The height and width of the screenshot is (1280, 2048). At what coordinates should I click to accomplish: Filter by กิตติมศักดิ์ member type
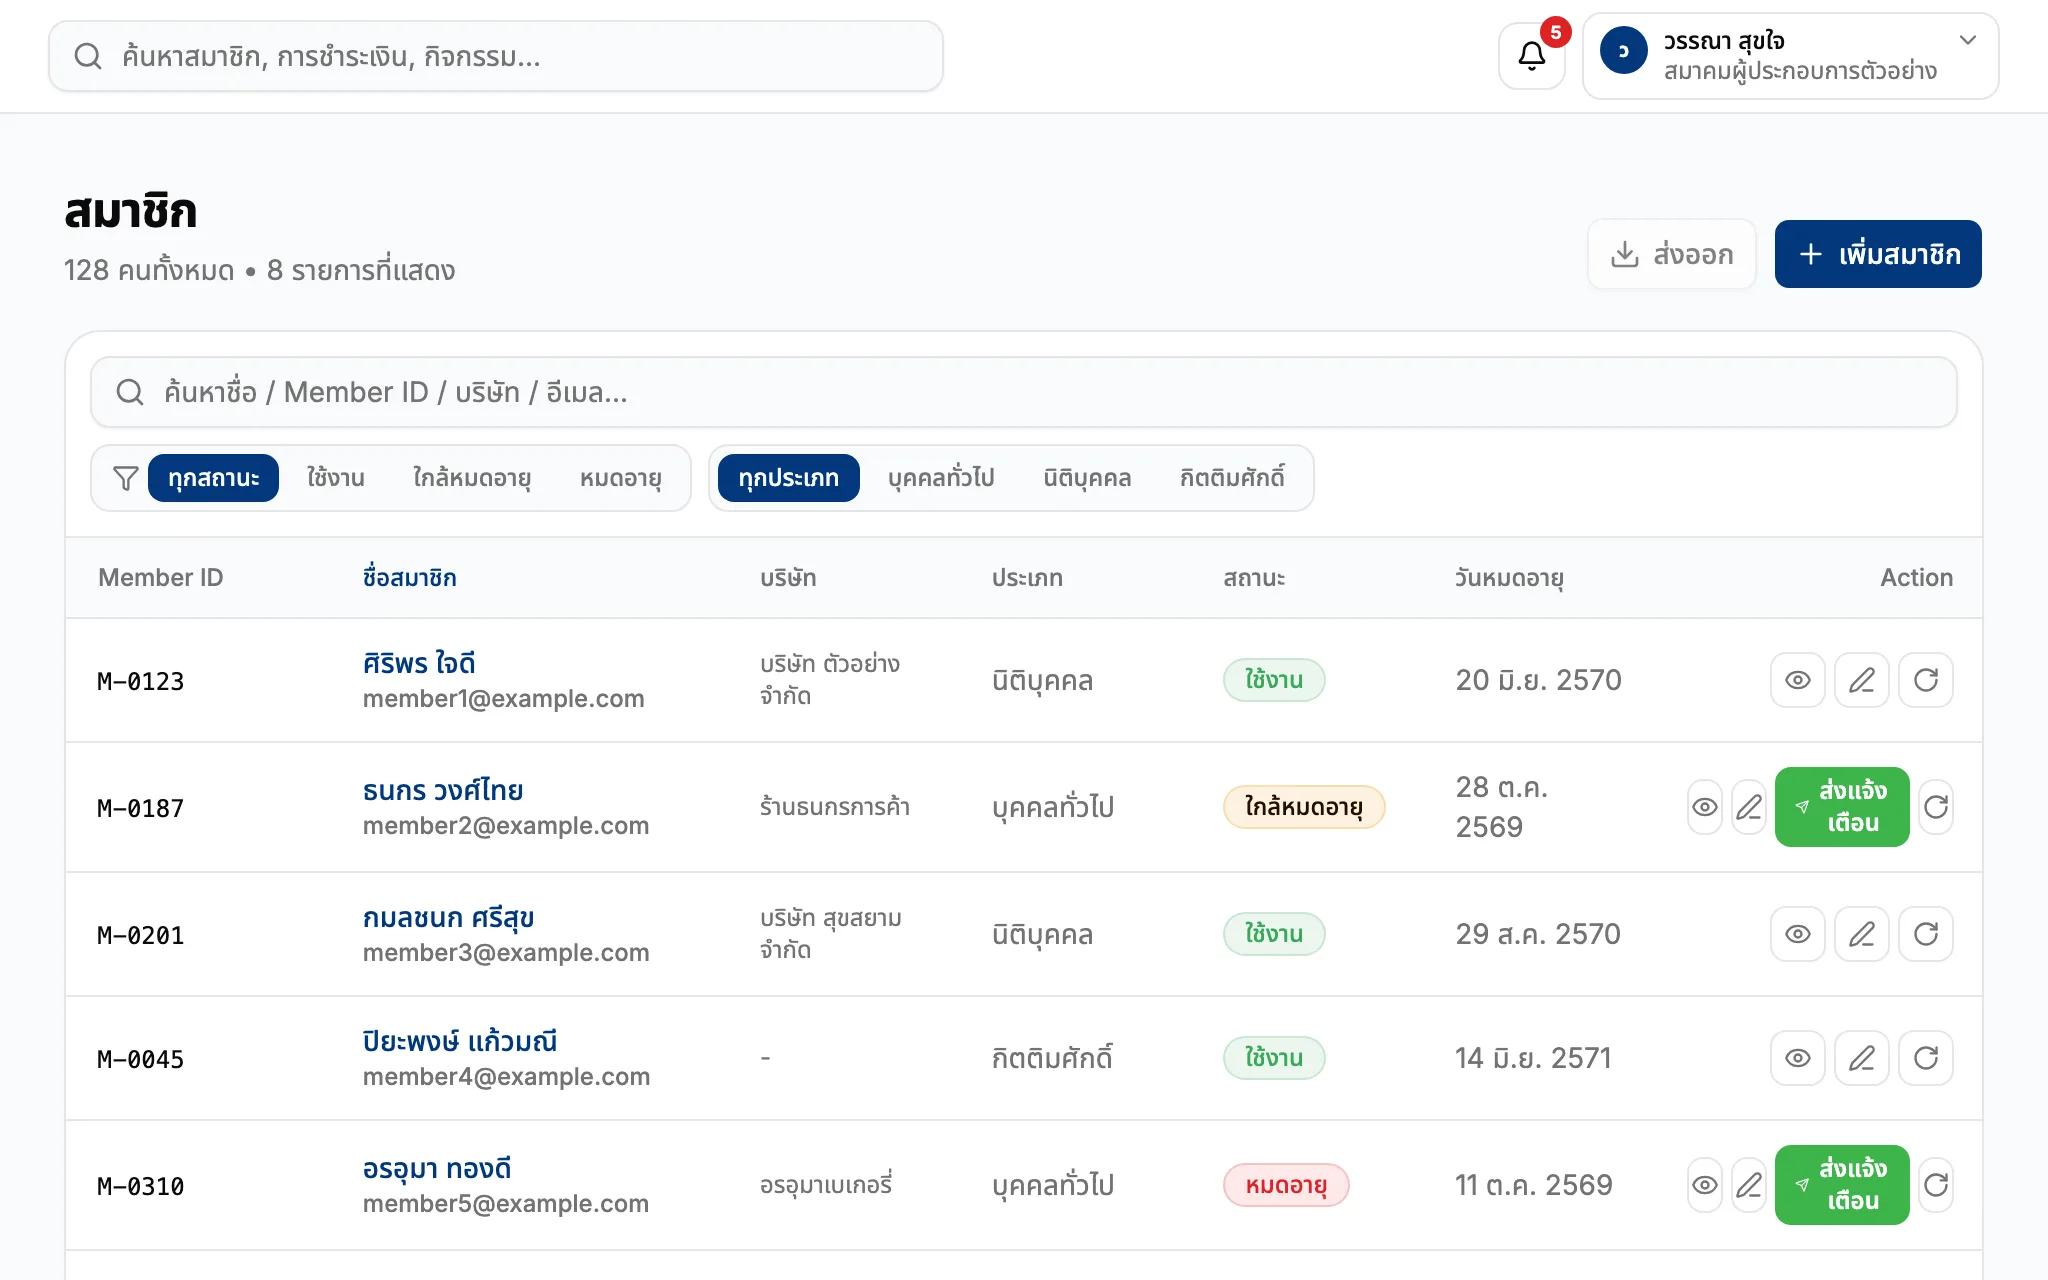[x=1232, y=478]
